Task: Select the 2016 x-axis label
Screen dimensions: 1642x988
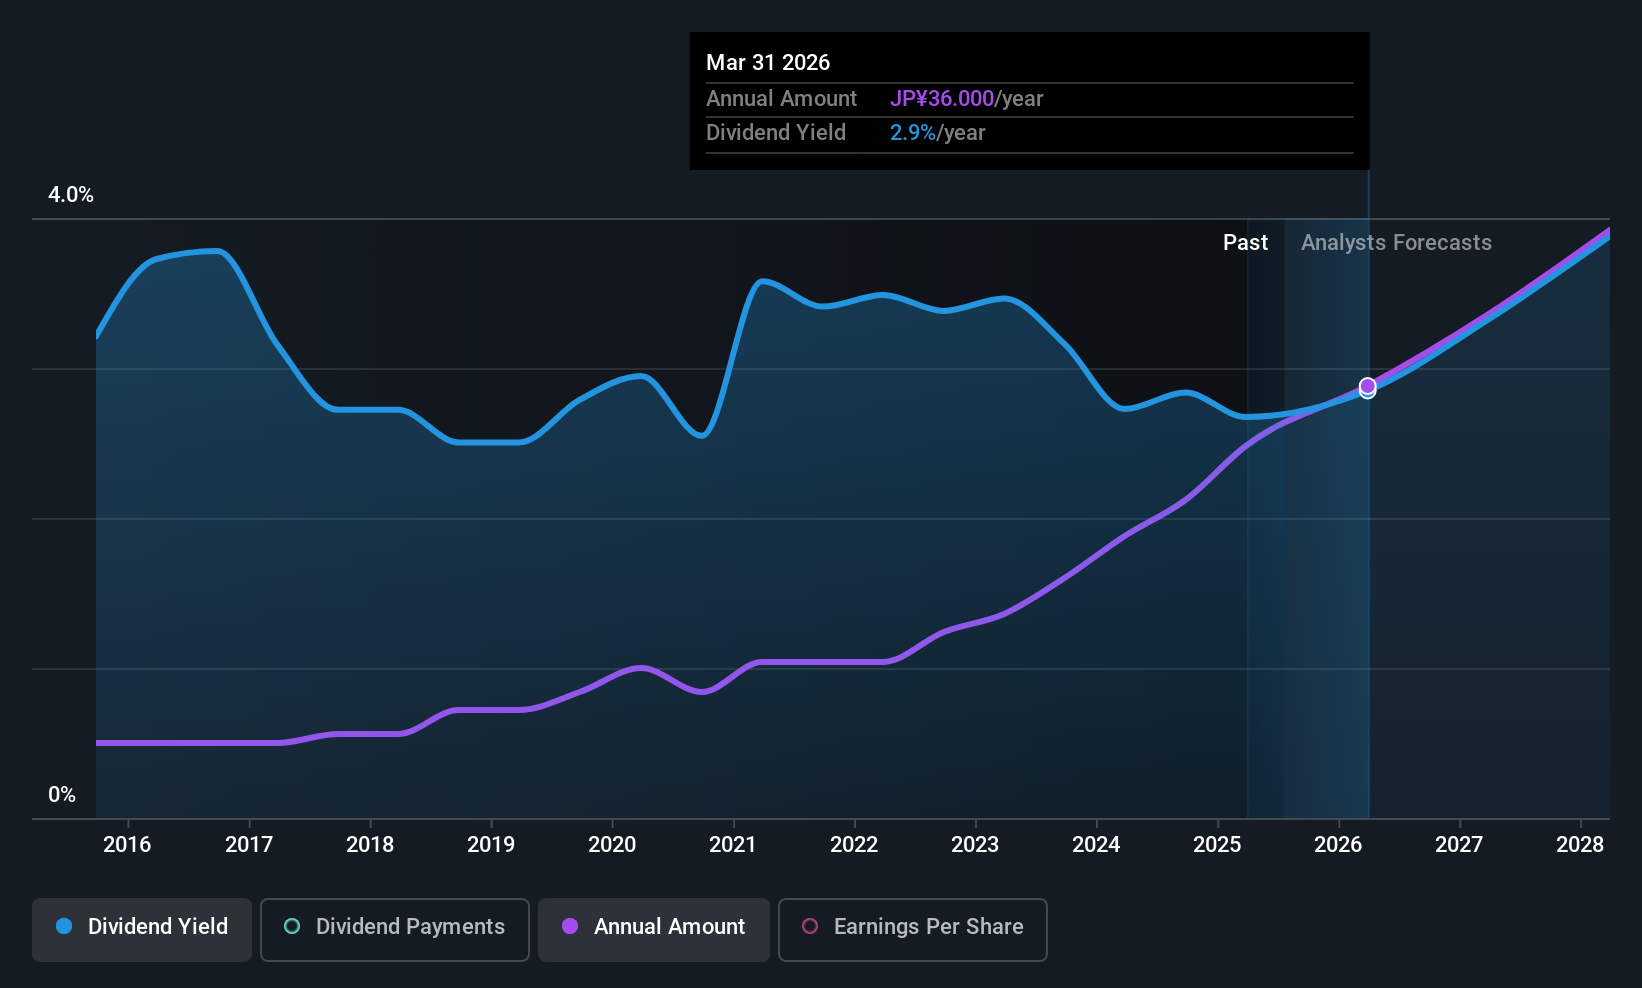Action: tap(127, 844)
